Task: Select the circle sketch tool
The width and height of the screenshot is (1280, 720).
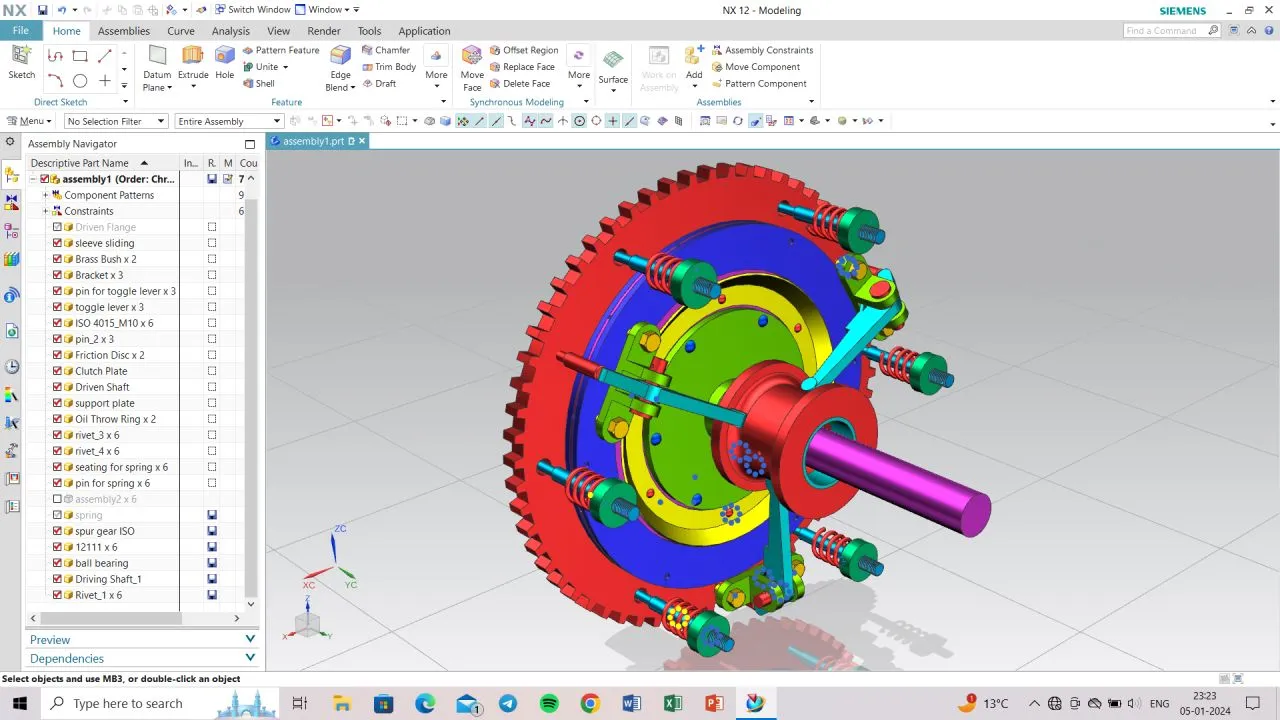Action: 80,81
